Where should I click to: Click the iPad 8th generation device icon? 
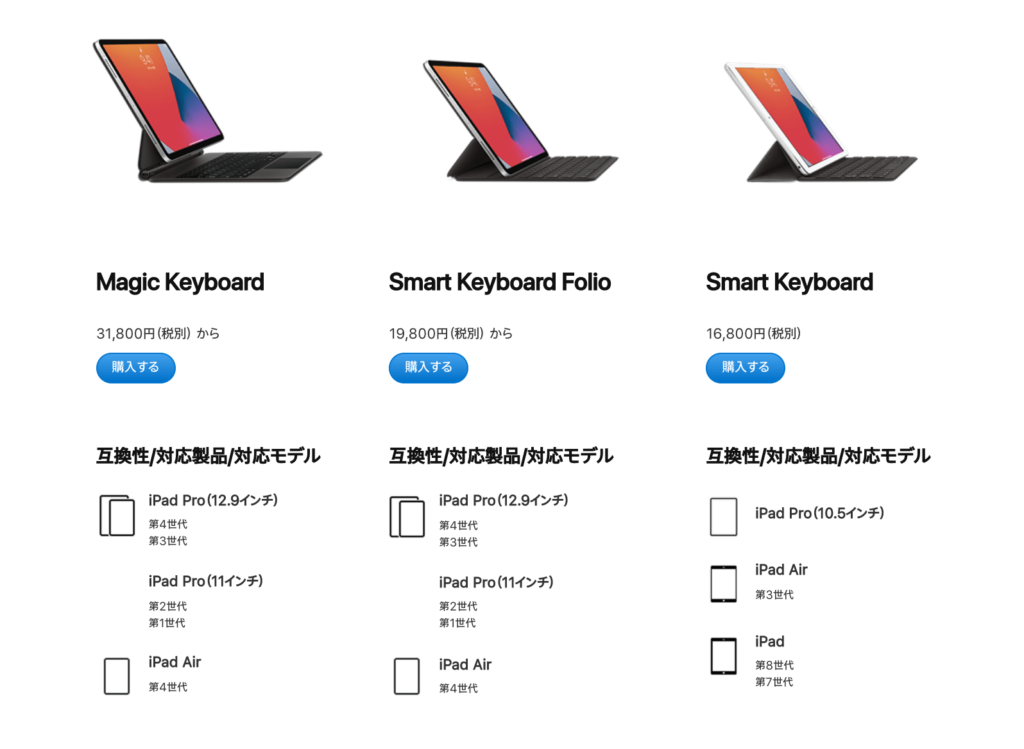click(724, 656)
